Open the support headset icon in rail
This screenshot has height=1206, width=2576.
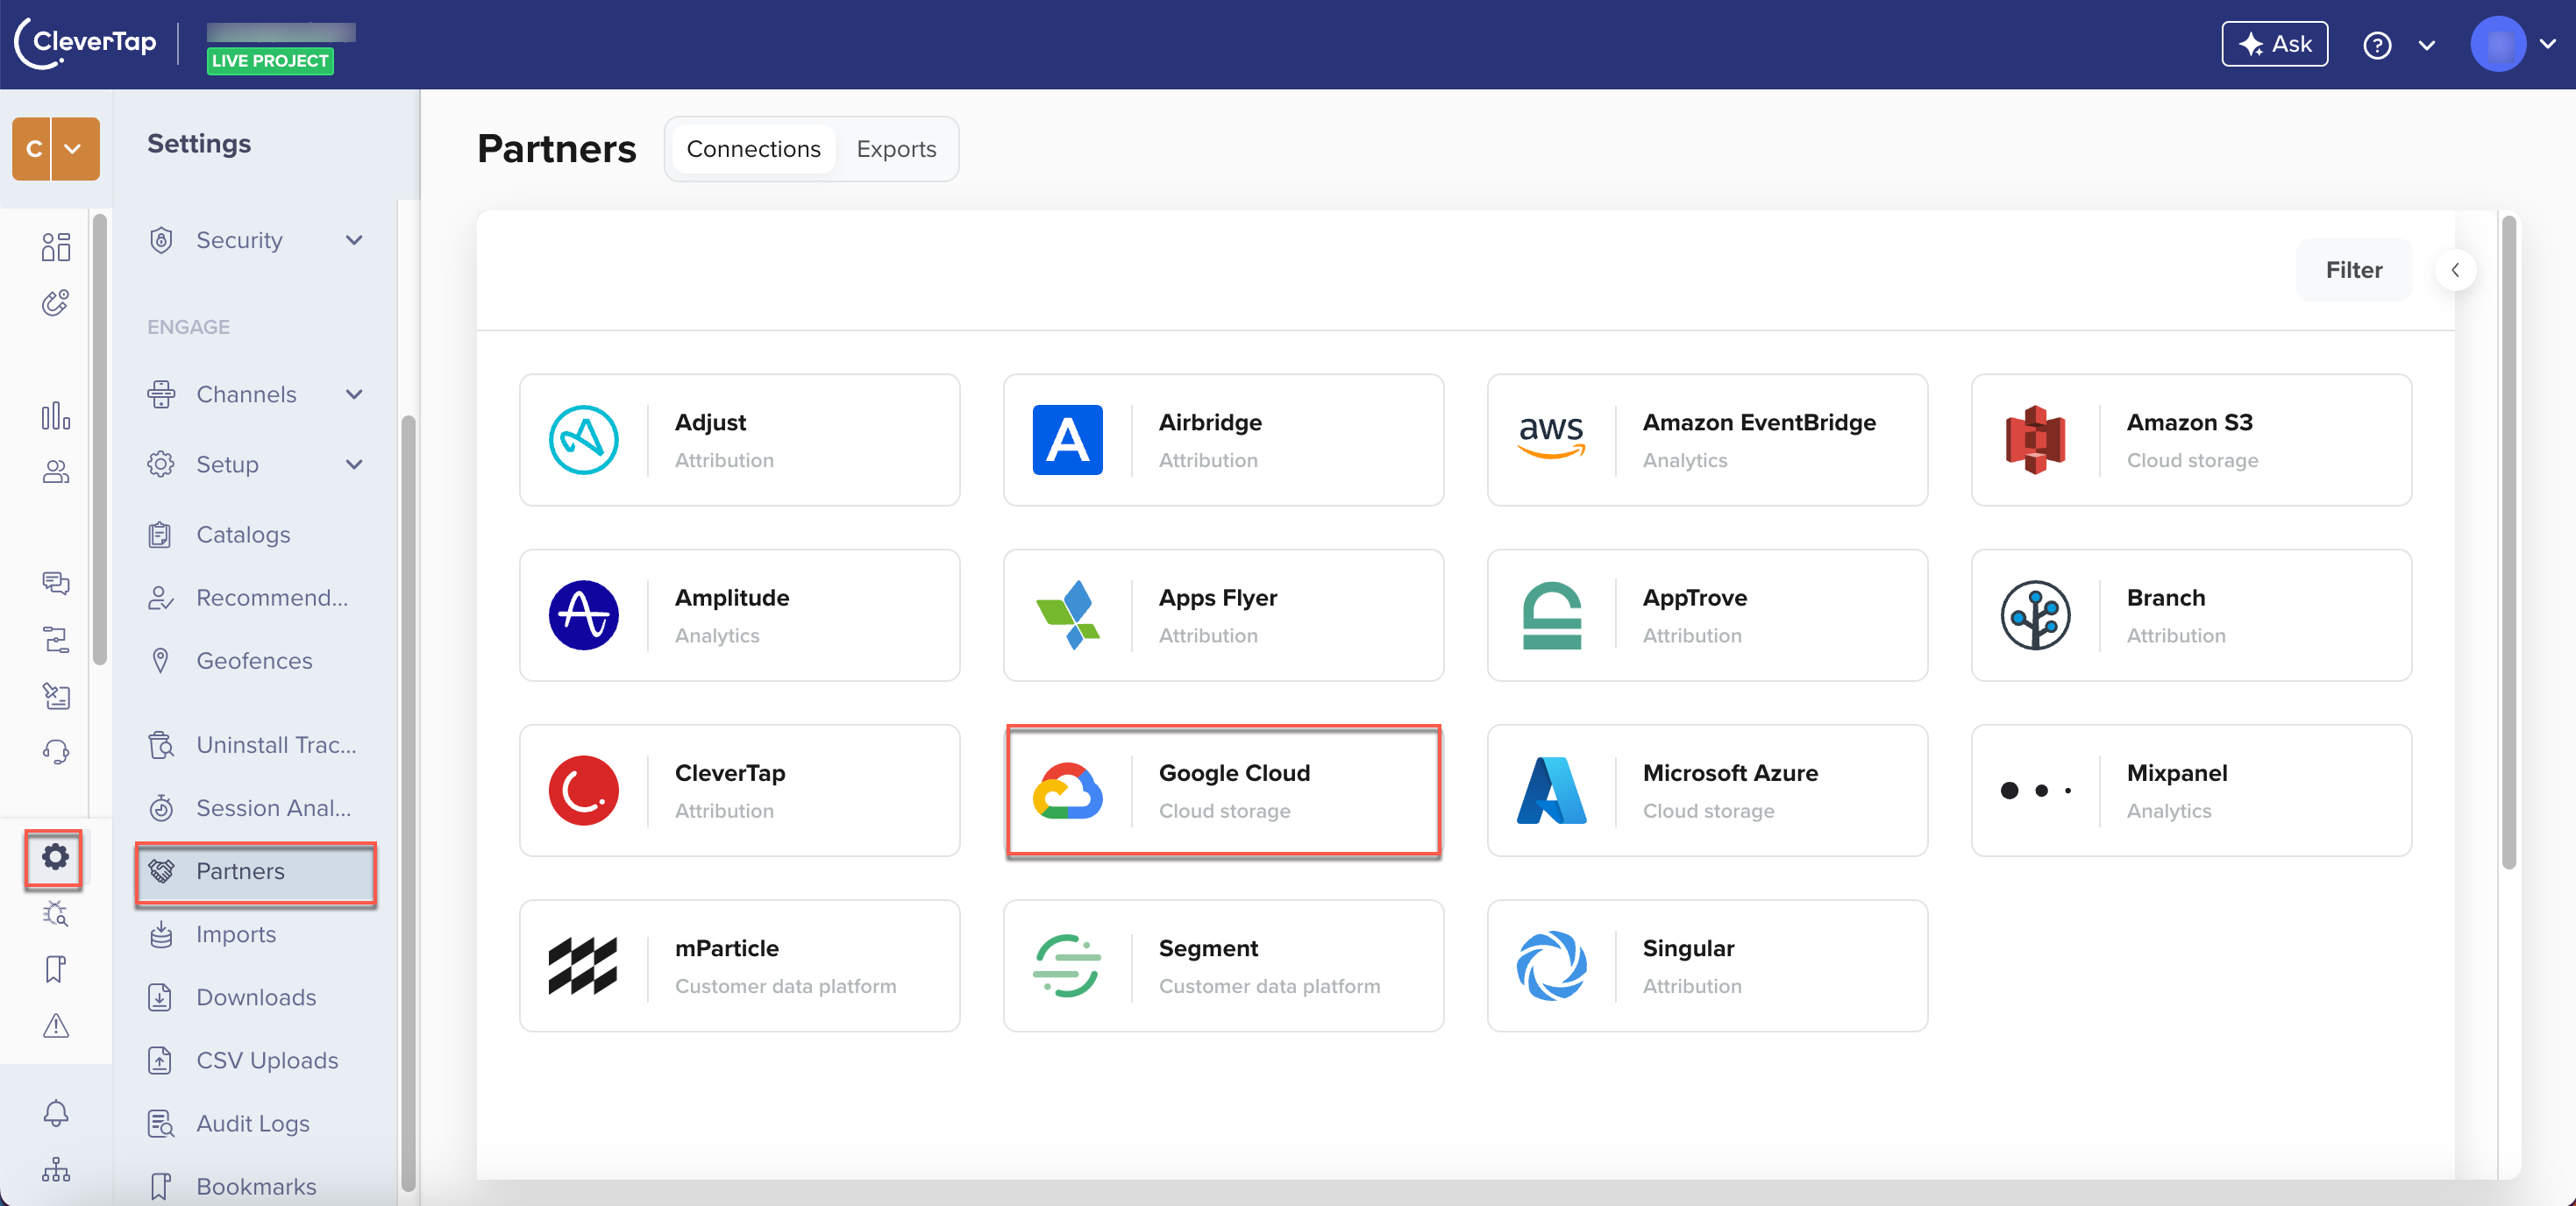(x=56, y=751)
